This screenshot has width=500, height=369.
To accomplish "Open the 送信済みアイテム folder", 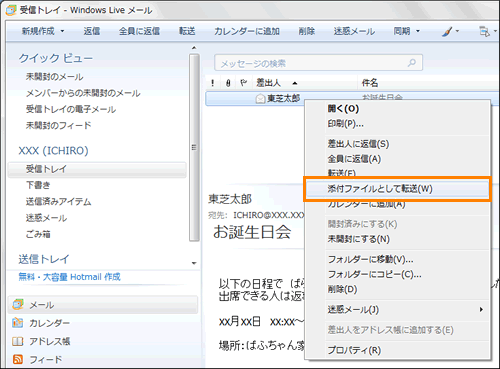I will pos(59,202).
